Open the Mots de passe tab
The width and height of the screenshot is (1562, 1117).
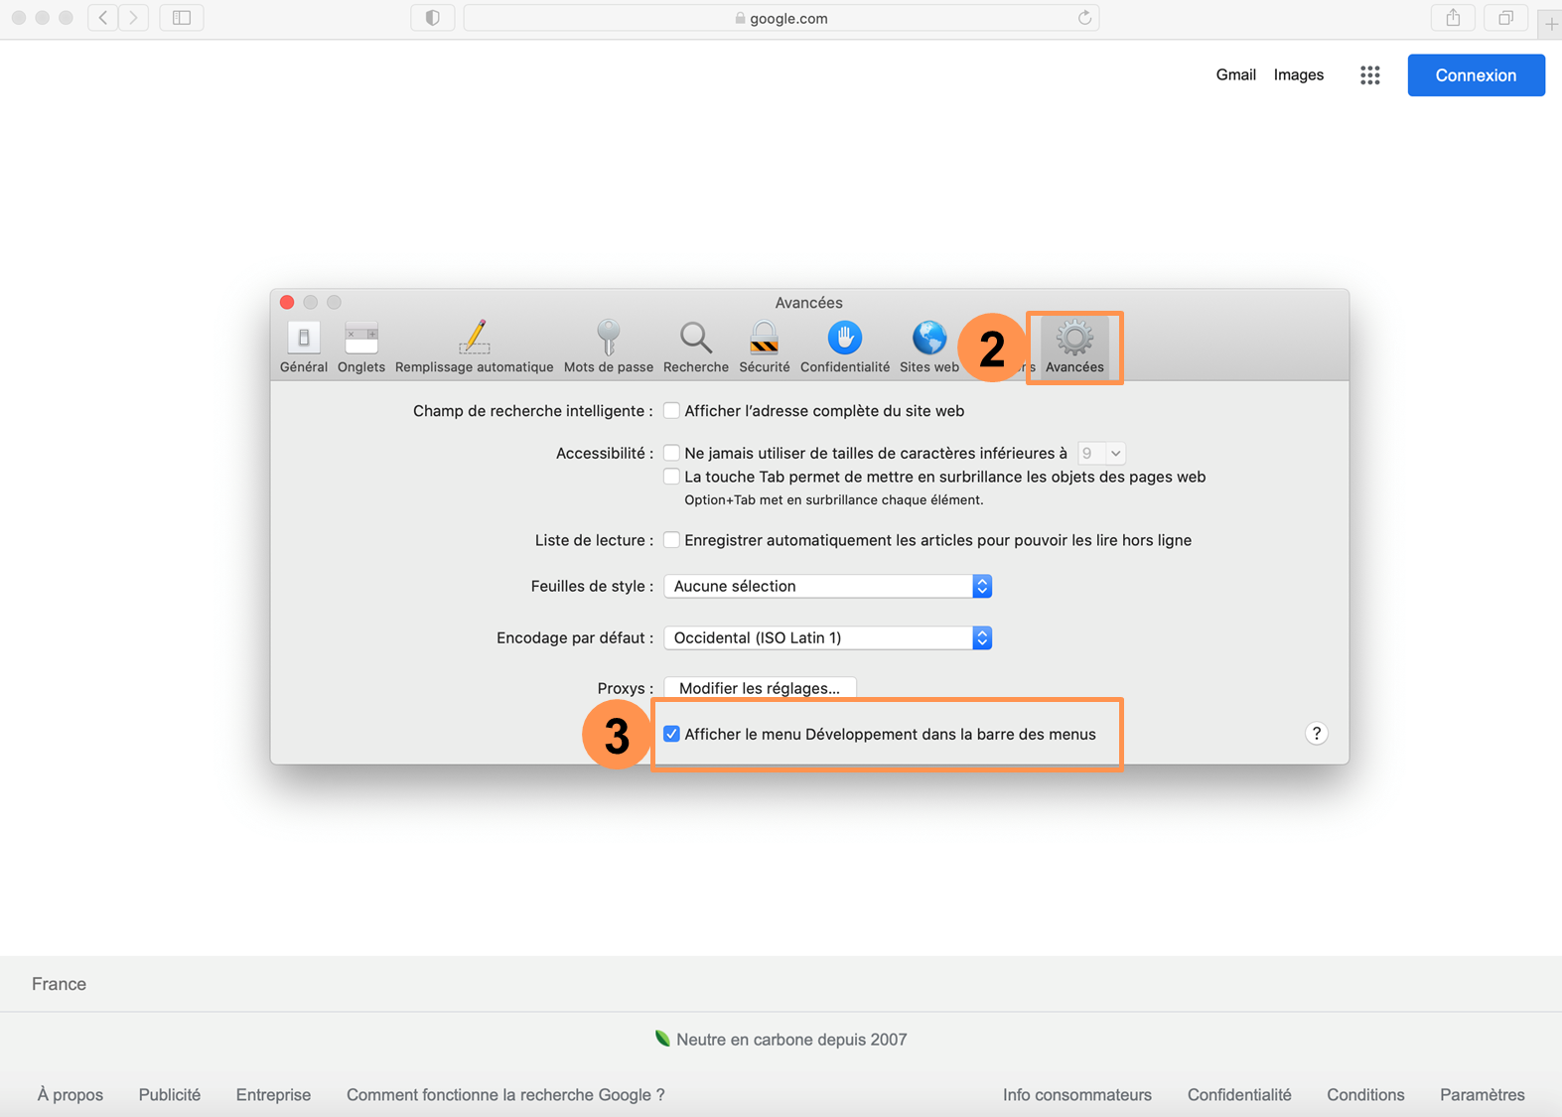coord(608,347)
